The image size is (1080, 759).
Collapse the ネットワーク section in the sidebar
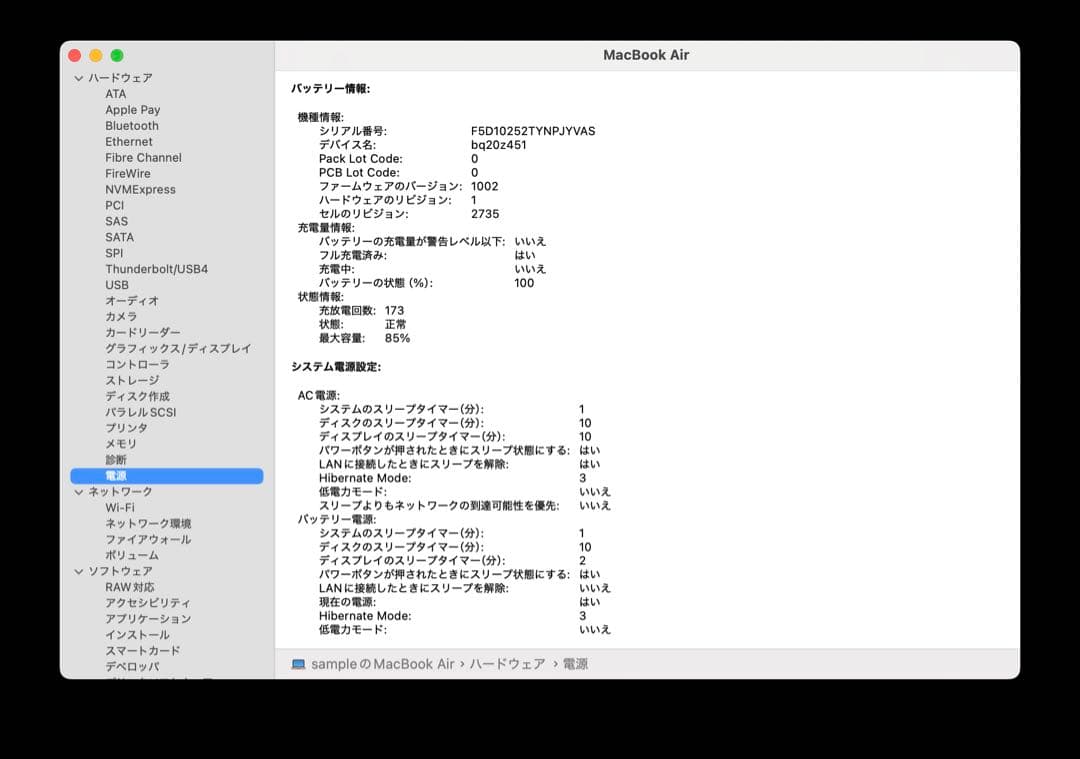(x=77, y=491)
